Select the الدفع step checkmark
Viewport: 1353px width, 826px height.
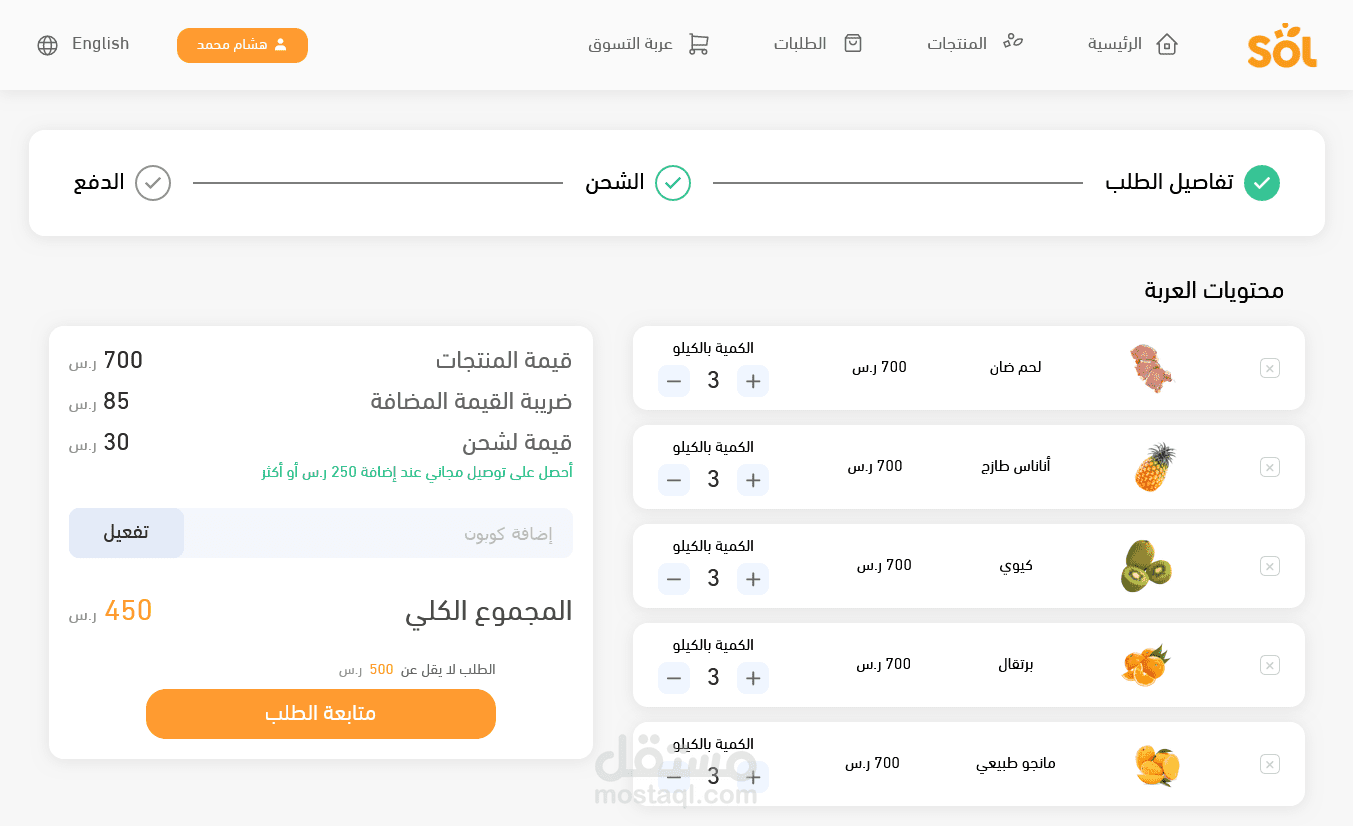[x=153, y=183]
